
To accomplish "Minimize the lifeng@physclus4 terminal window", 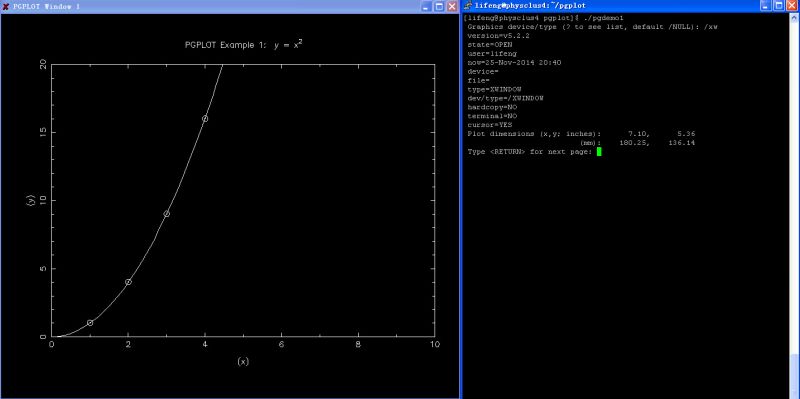I will [x=766, y=6].
